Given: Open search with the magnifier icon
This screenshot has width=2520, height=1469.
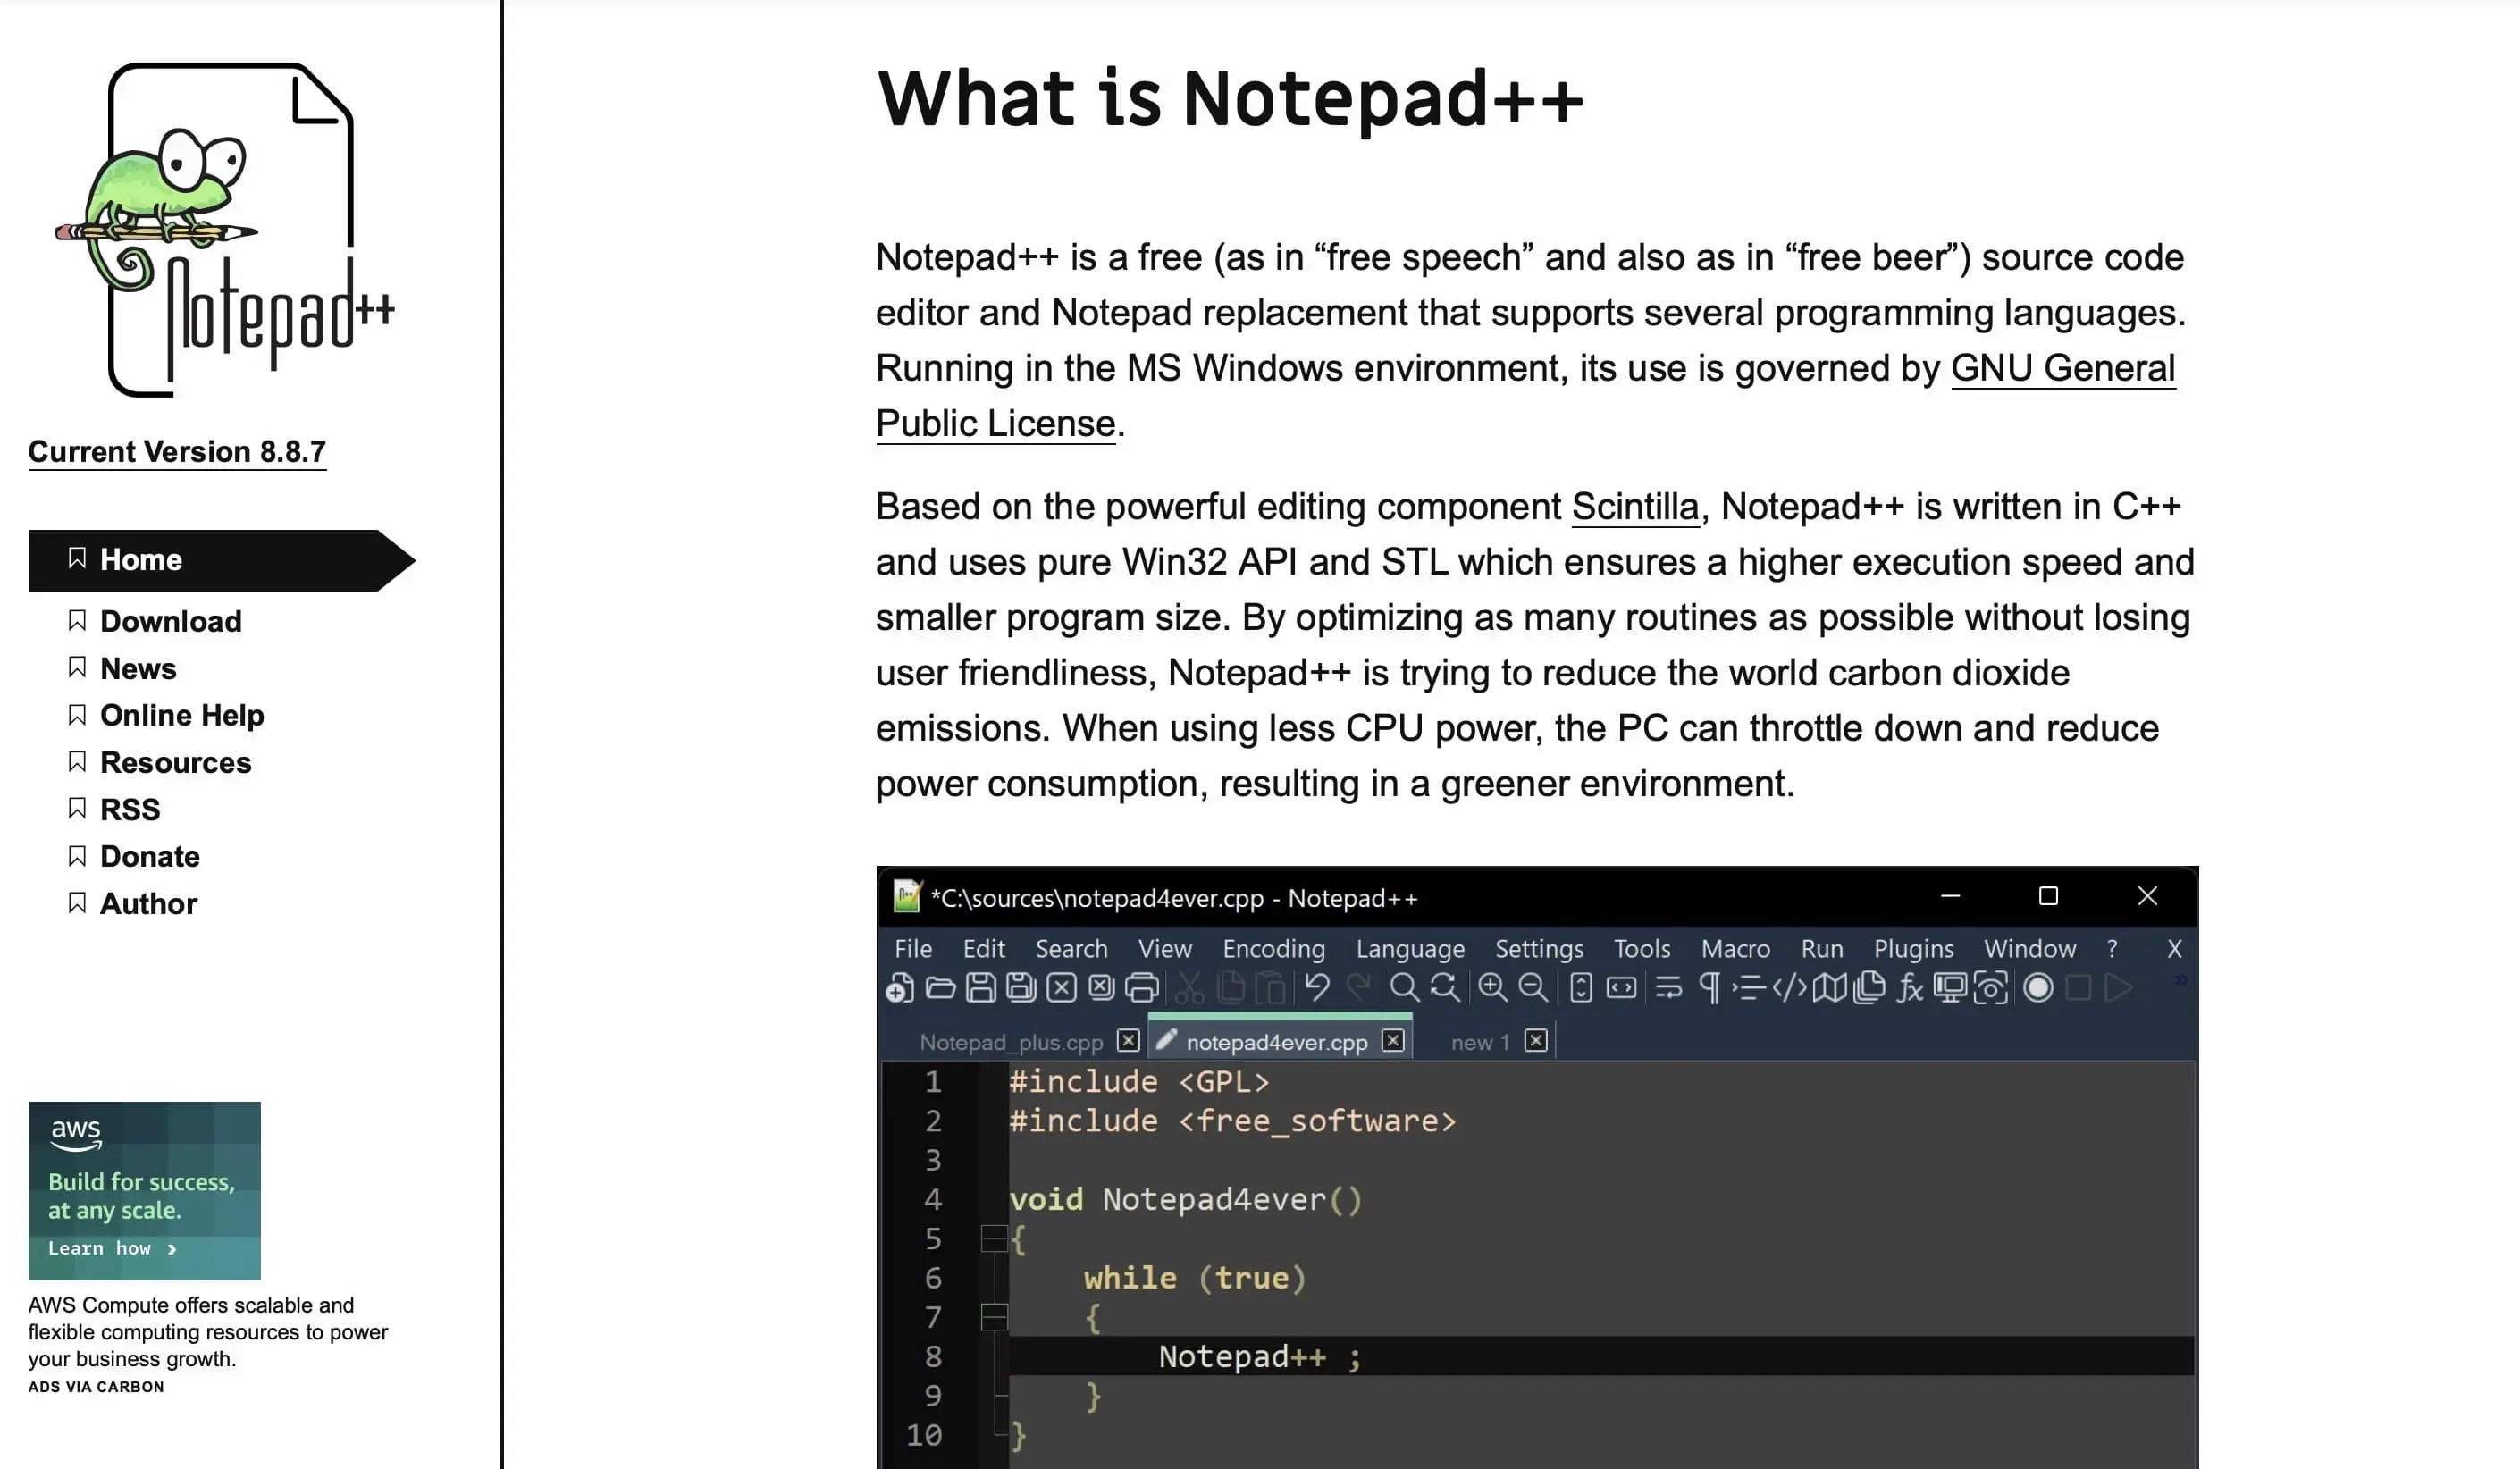Looking at the screenshot, I should click(1406, 988).
